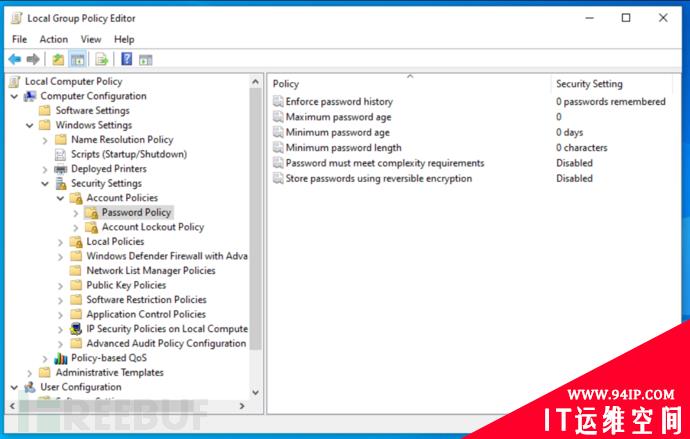Click the Account Policies folder icon

click(x=76, y=198)
